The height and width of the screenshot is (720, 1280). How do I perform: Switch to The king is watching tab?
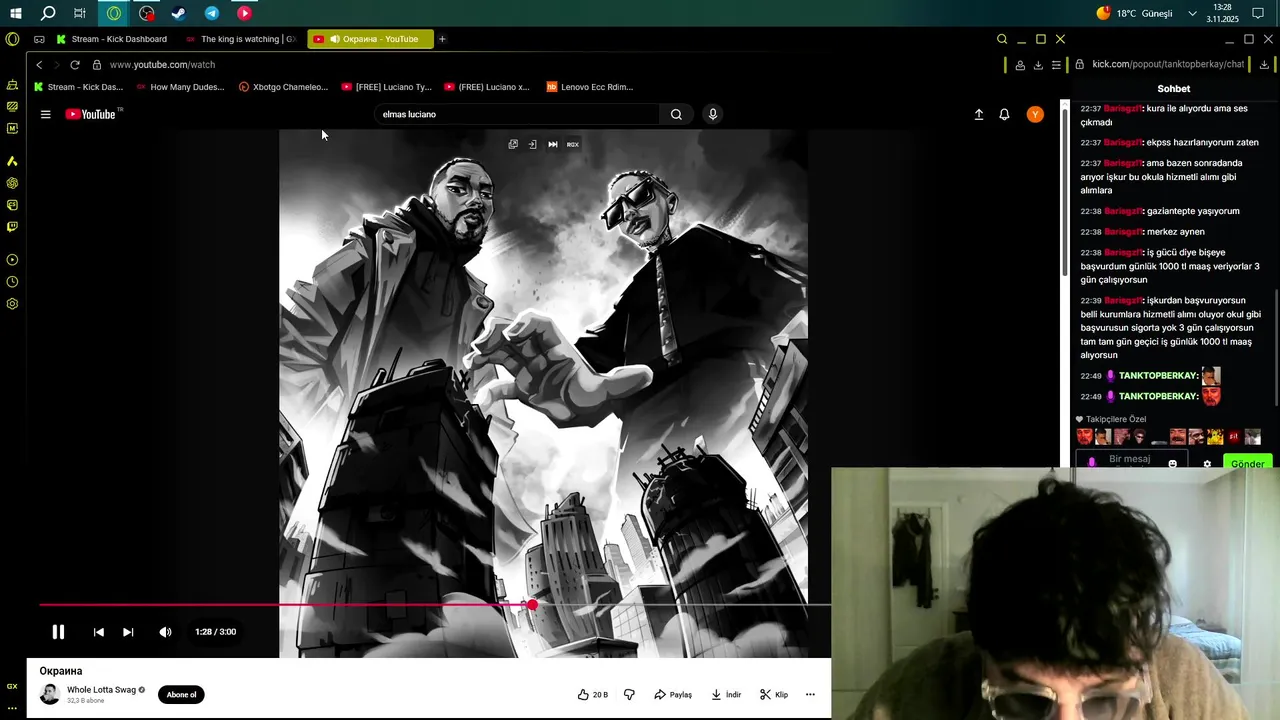click(x=242, y=39)
